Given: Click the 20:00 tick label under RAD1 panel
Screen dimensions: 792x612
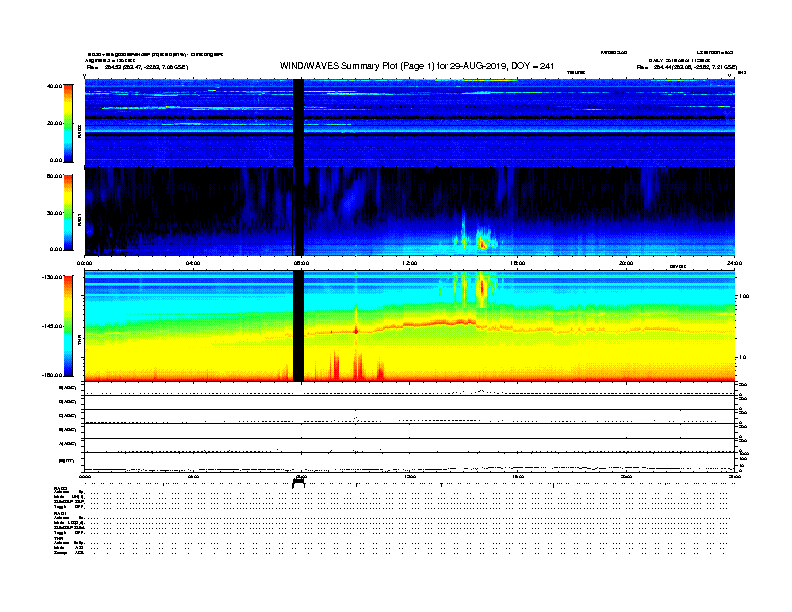Looking at the screenshot, I should click(626, 263).
